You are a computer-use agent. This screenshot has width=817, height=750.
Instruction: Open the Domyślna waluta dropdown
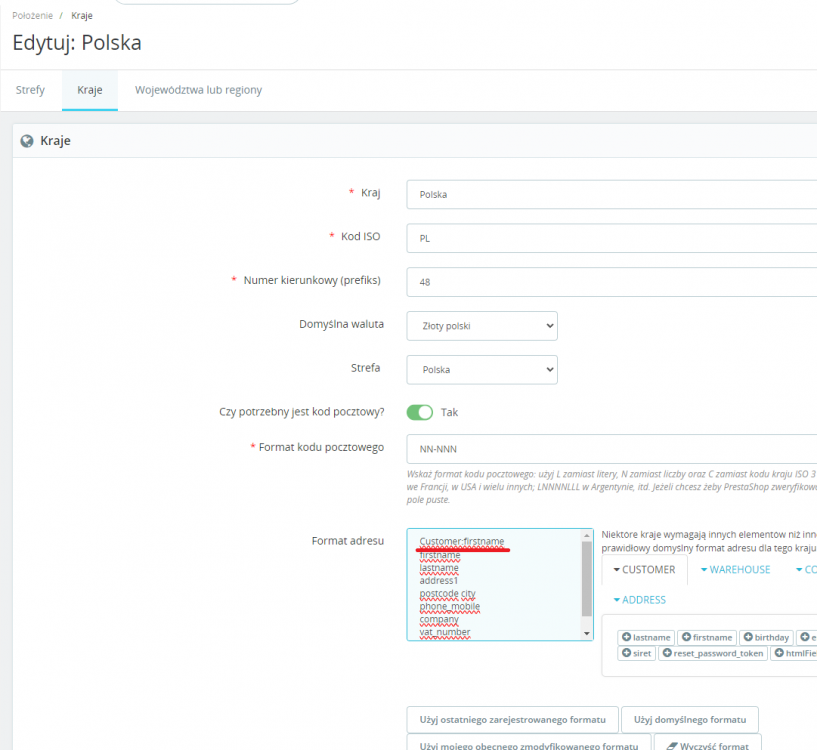482,326
